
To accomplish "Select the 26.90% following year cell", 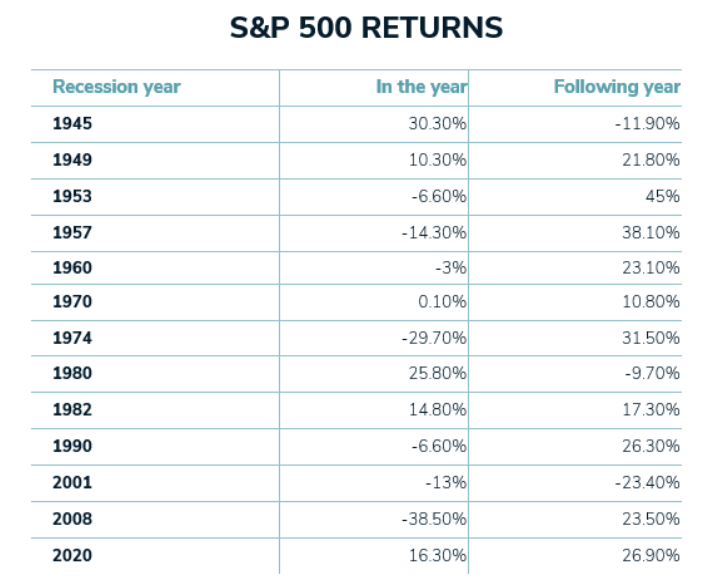I will pyautogui.click(x=650, y=555).
